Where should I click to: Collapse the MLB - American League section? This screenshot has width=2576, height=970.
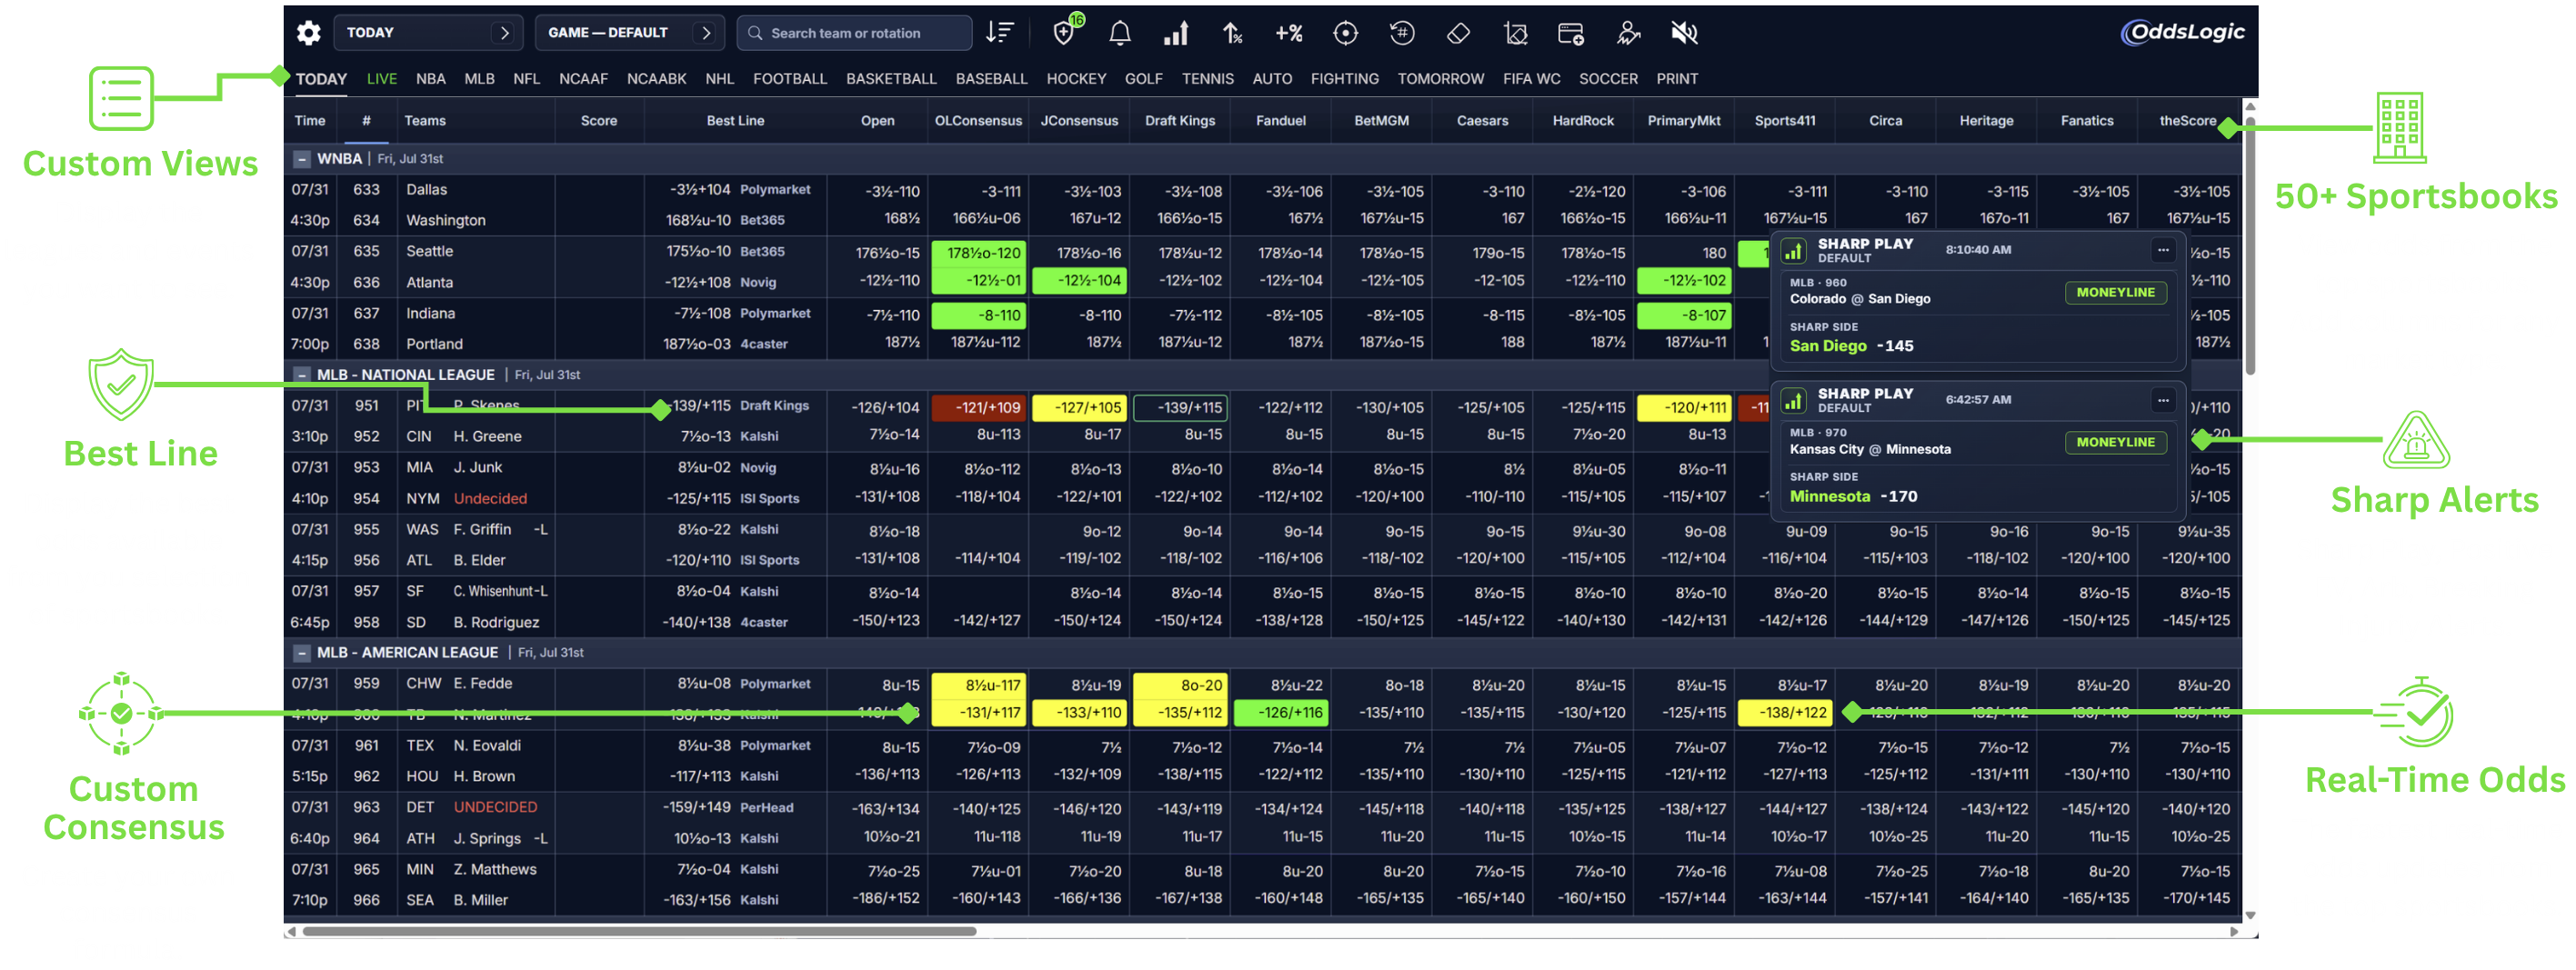301,653
